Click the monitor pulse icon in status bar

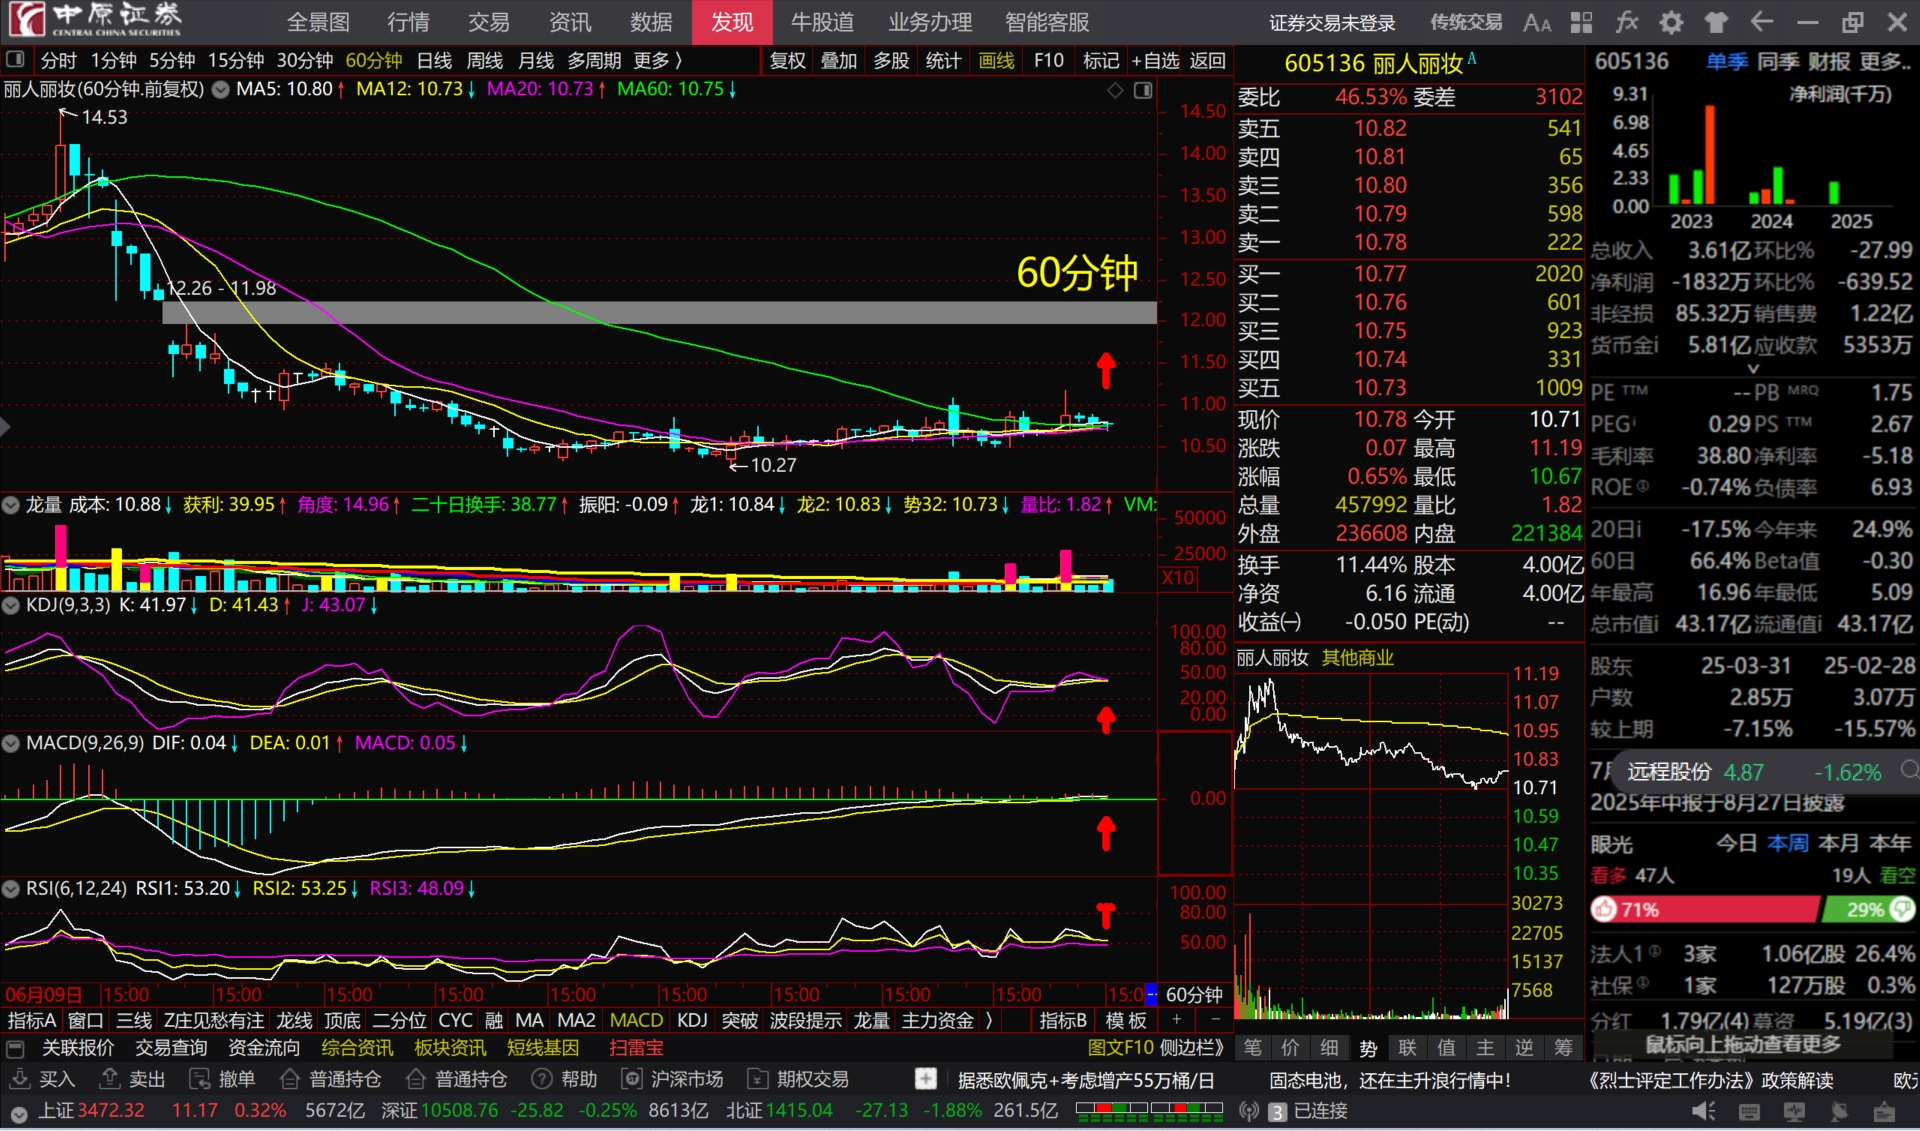pyautogui.click(x=1794, y=1111)
